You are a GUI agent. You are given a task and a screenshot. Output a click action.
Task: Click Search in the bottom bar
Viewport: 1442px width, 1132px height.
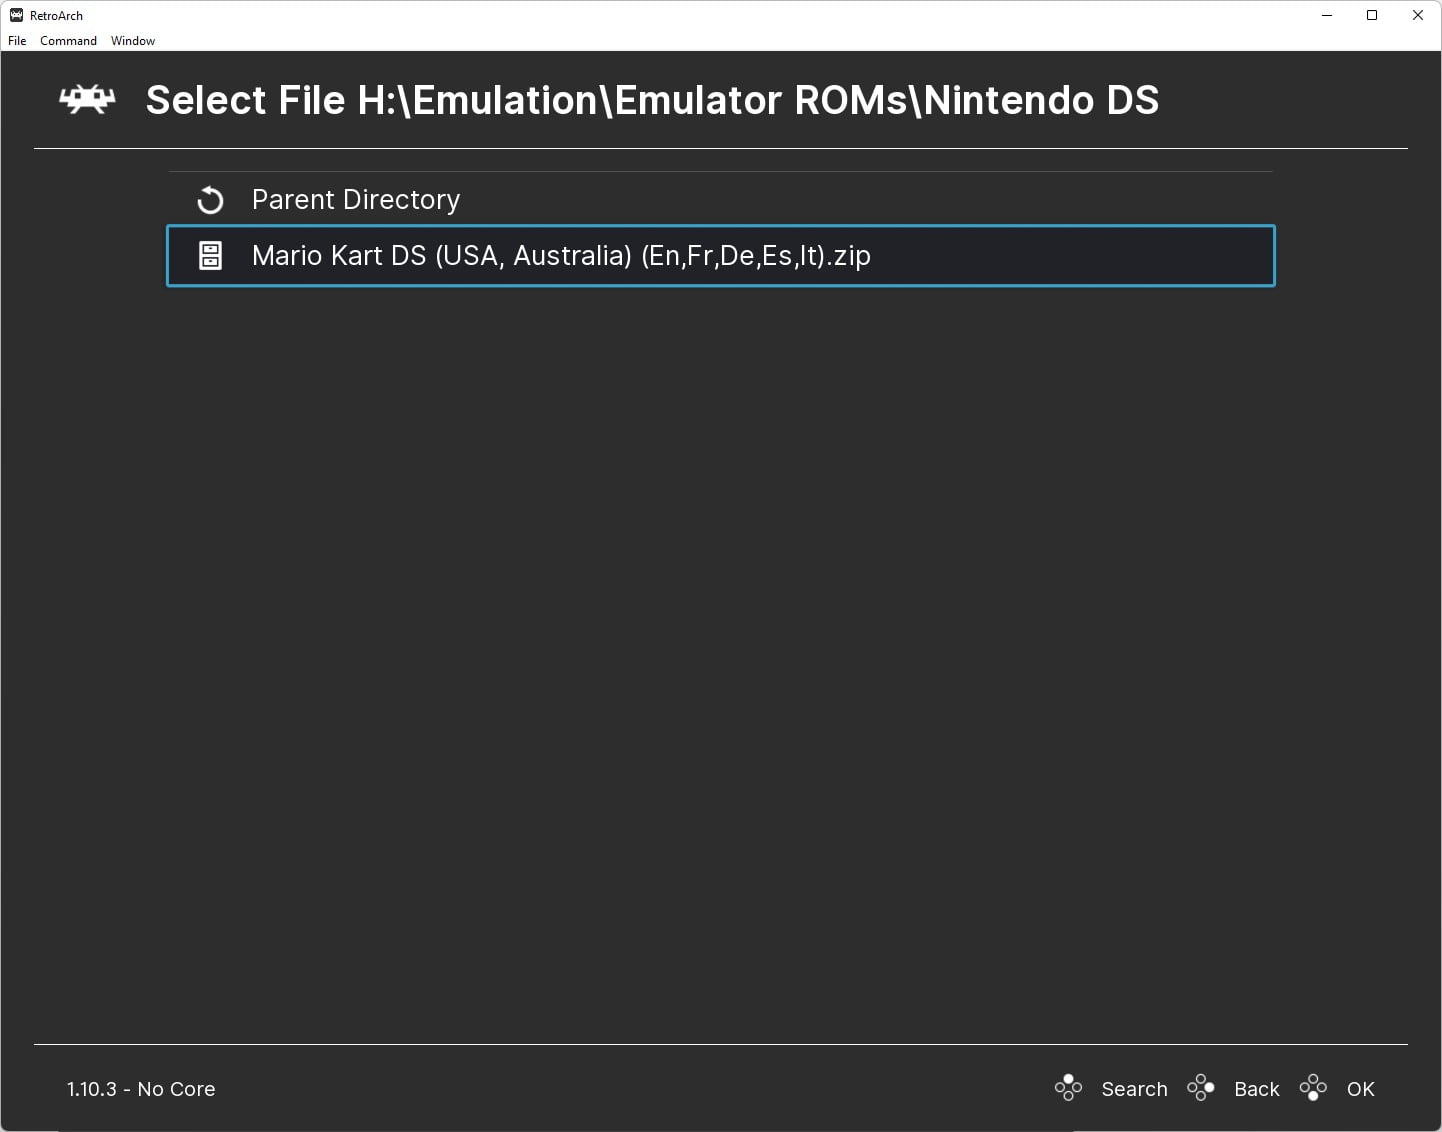1134,1089
